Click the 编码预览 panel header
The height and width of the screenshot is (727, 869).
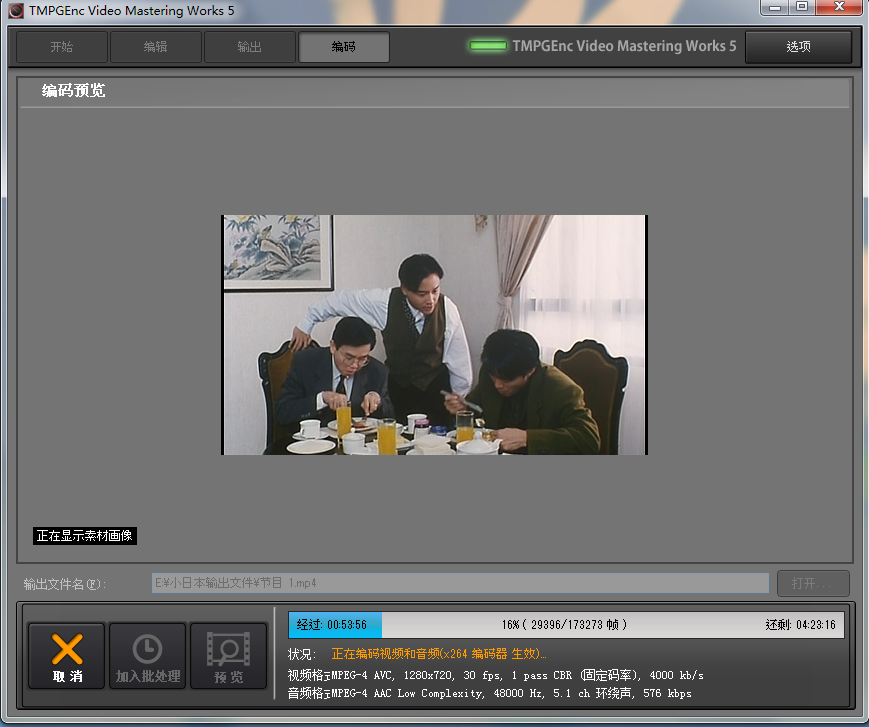point(73,91)
